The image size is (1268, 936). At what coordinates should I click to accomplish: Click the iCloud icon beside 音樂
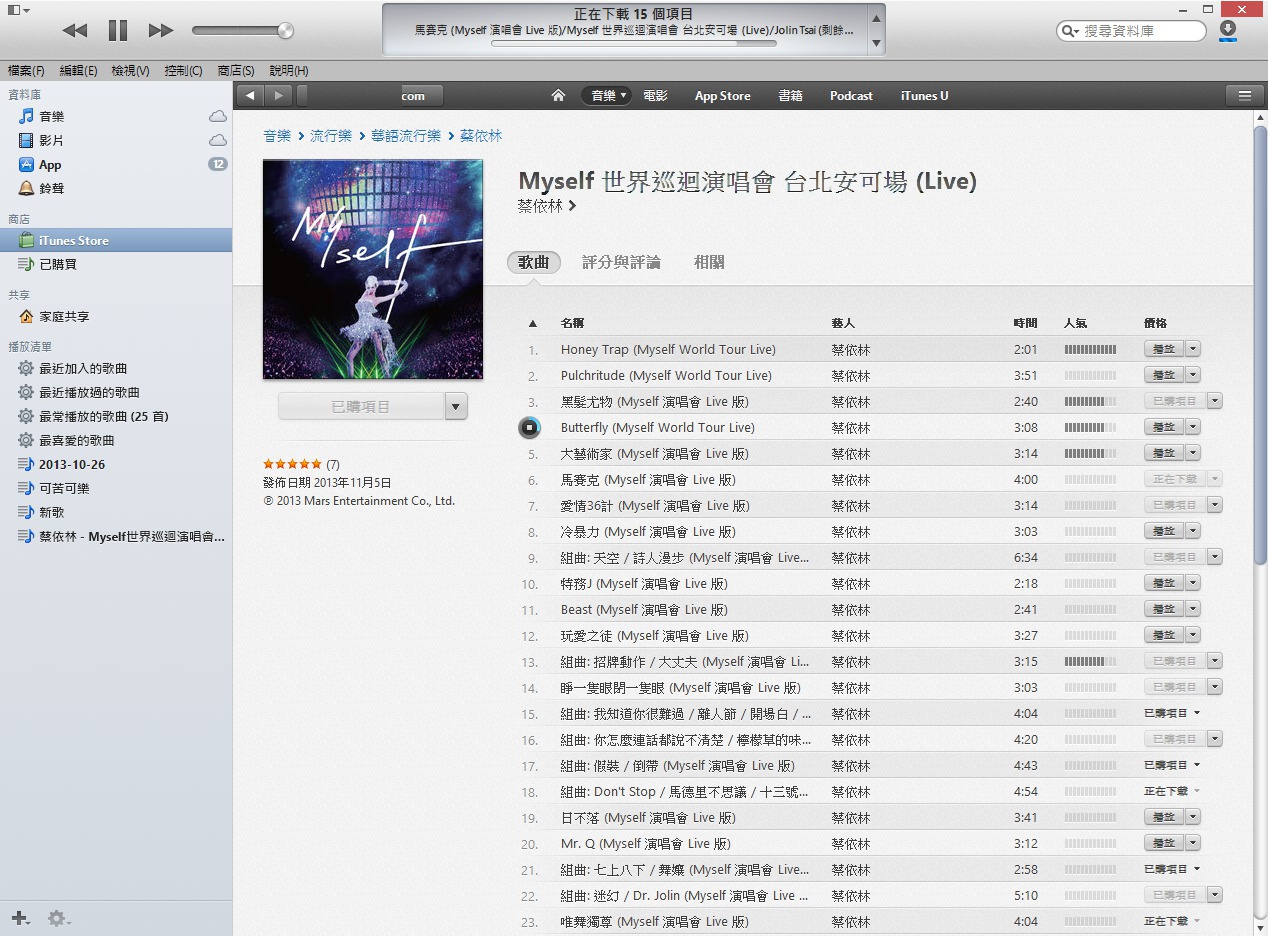click(x=217, y=117)
